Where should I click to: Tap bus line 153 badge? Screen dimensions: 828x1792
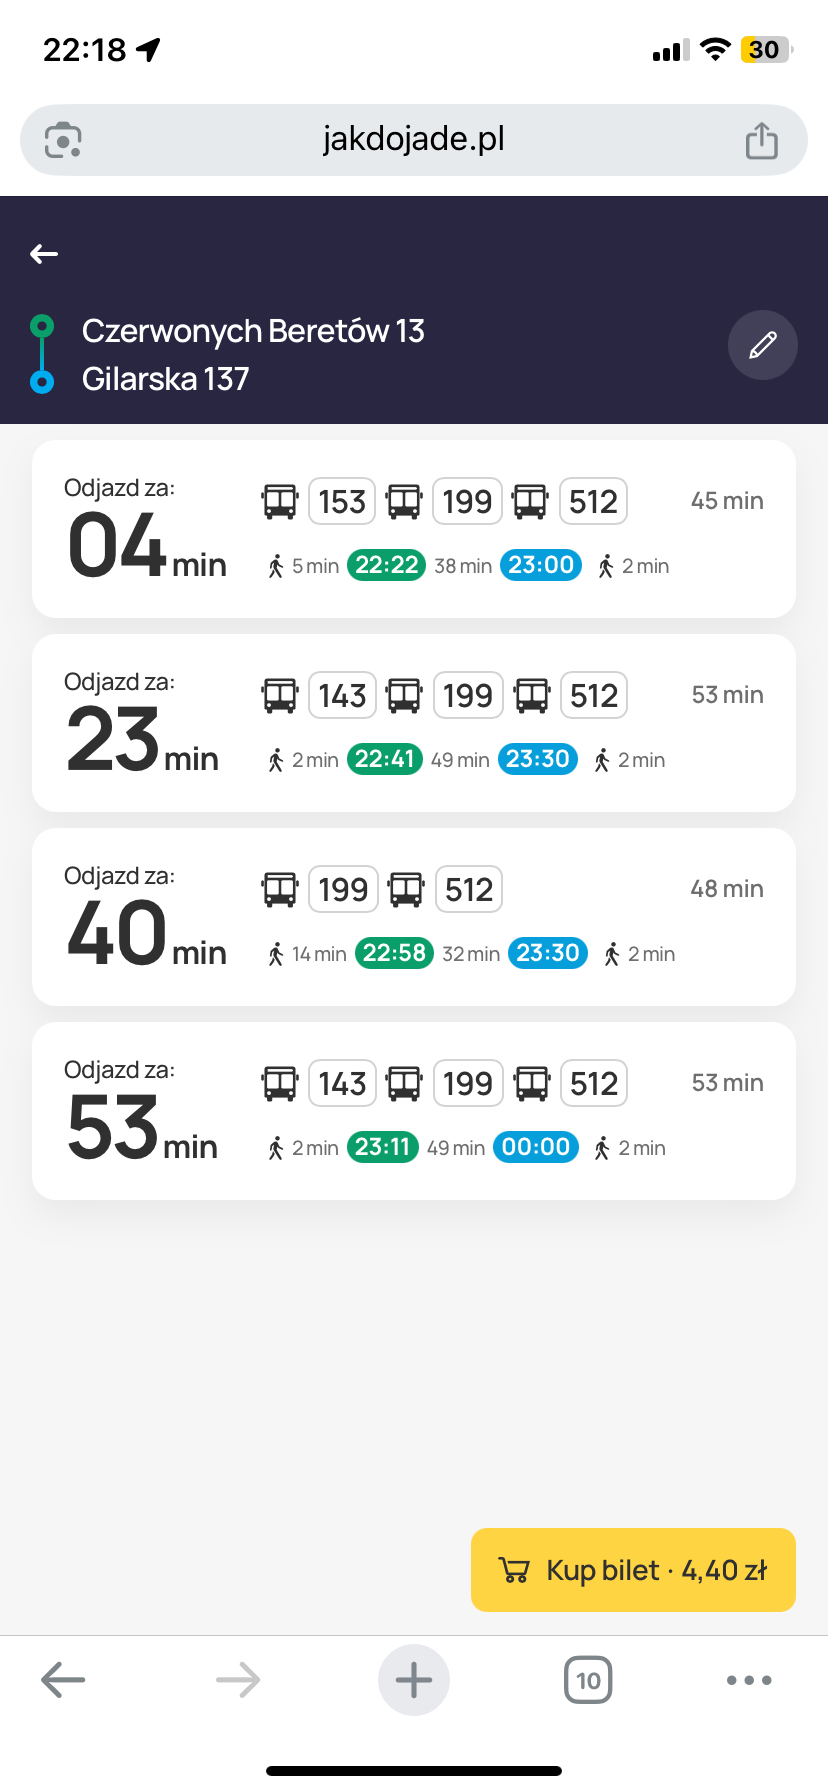pos(342,501)
